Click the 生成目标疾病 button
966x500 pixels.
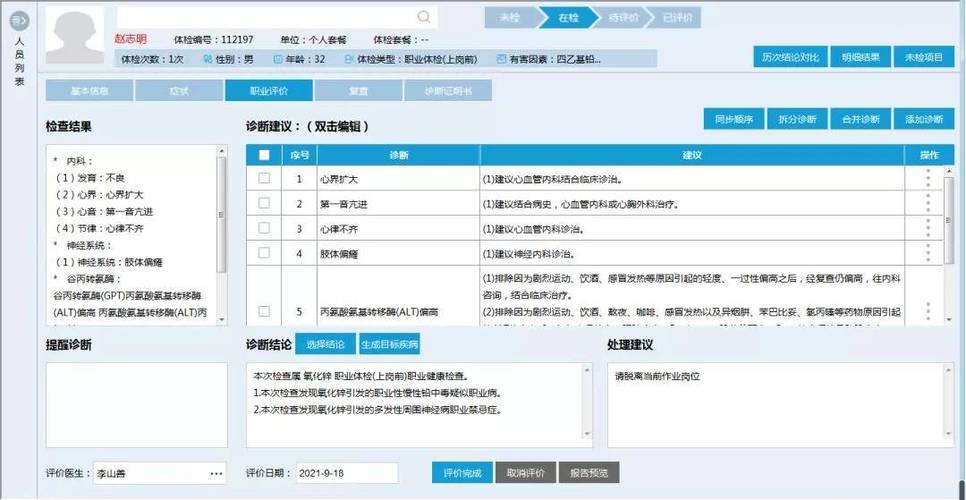[389, 344]
